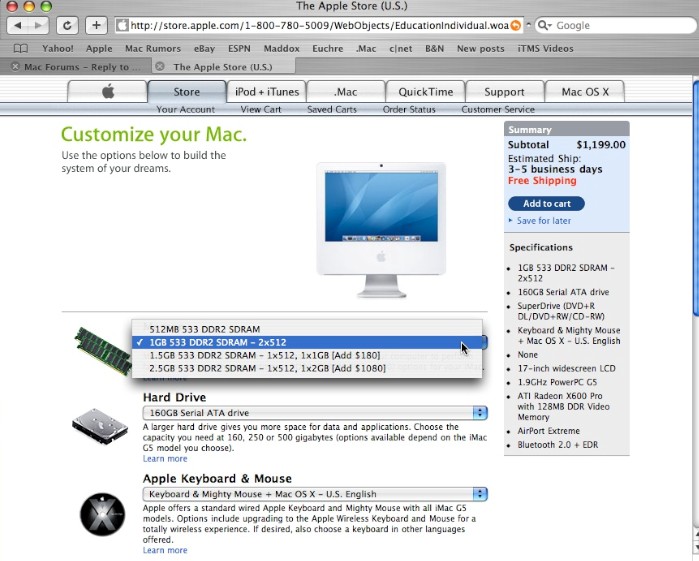Zoom the window with the green button

click(x=46, y=6)
